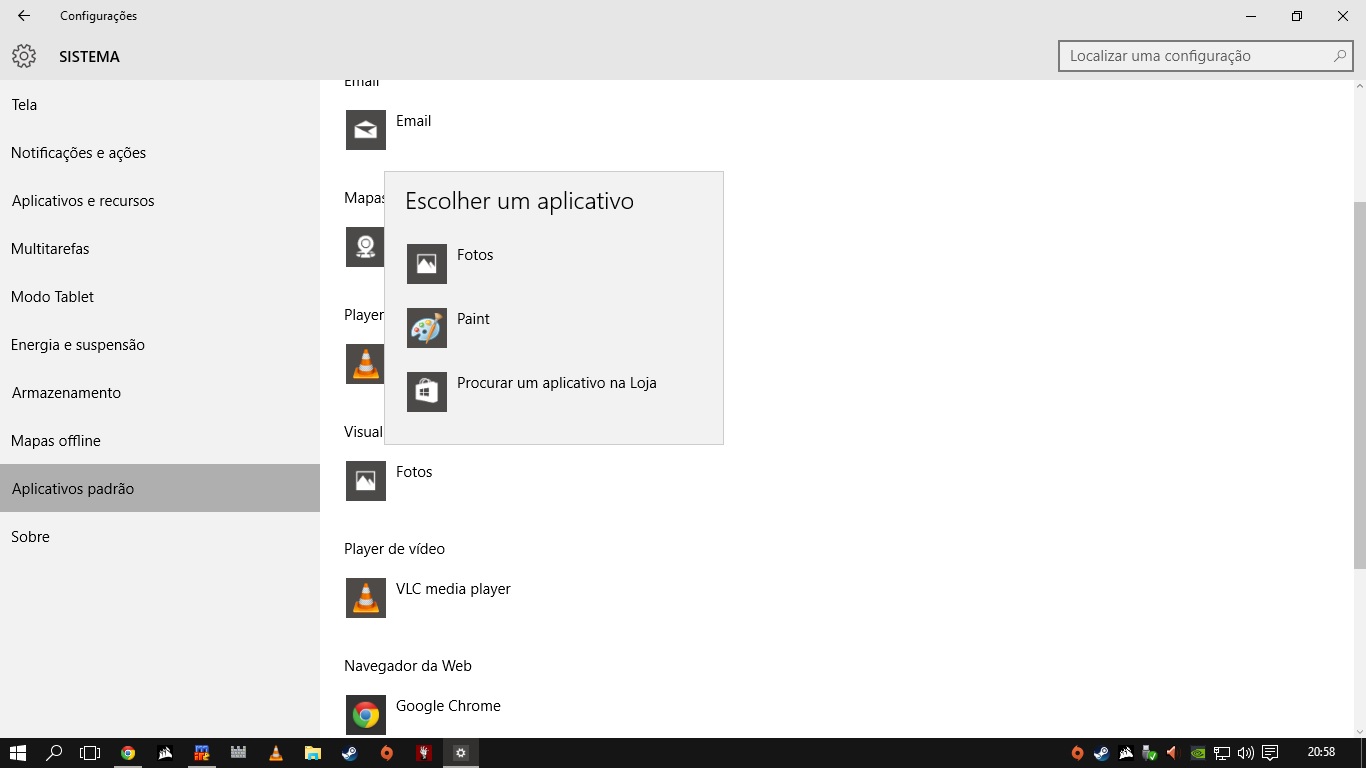Click the Email envelope icon
1366x768 pixels.
(x=366, y=130)
